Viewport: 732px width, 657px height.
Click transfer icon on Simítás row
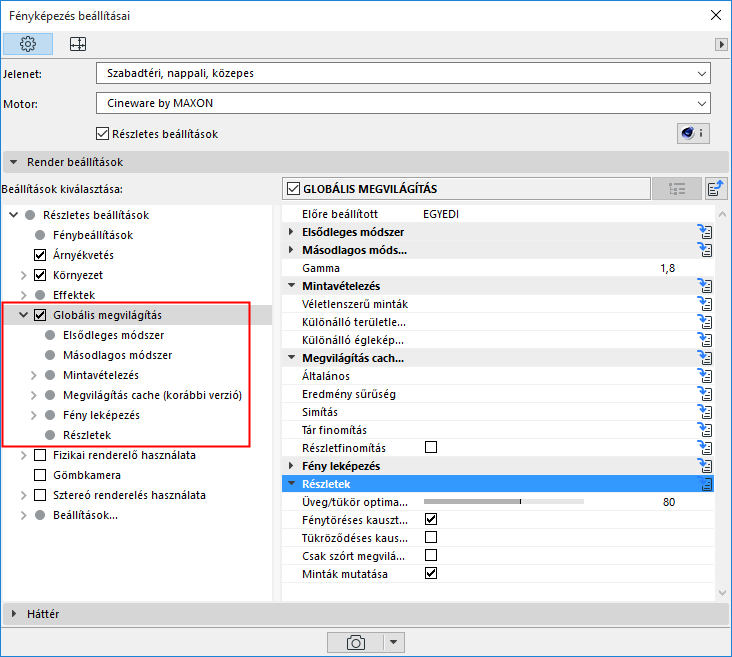pyautogui.click(x=705, y=412)
